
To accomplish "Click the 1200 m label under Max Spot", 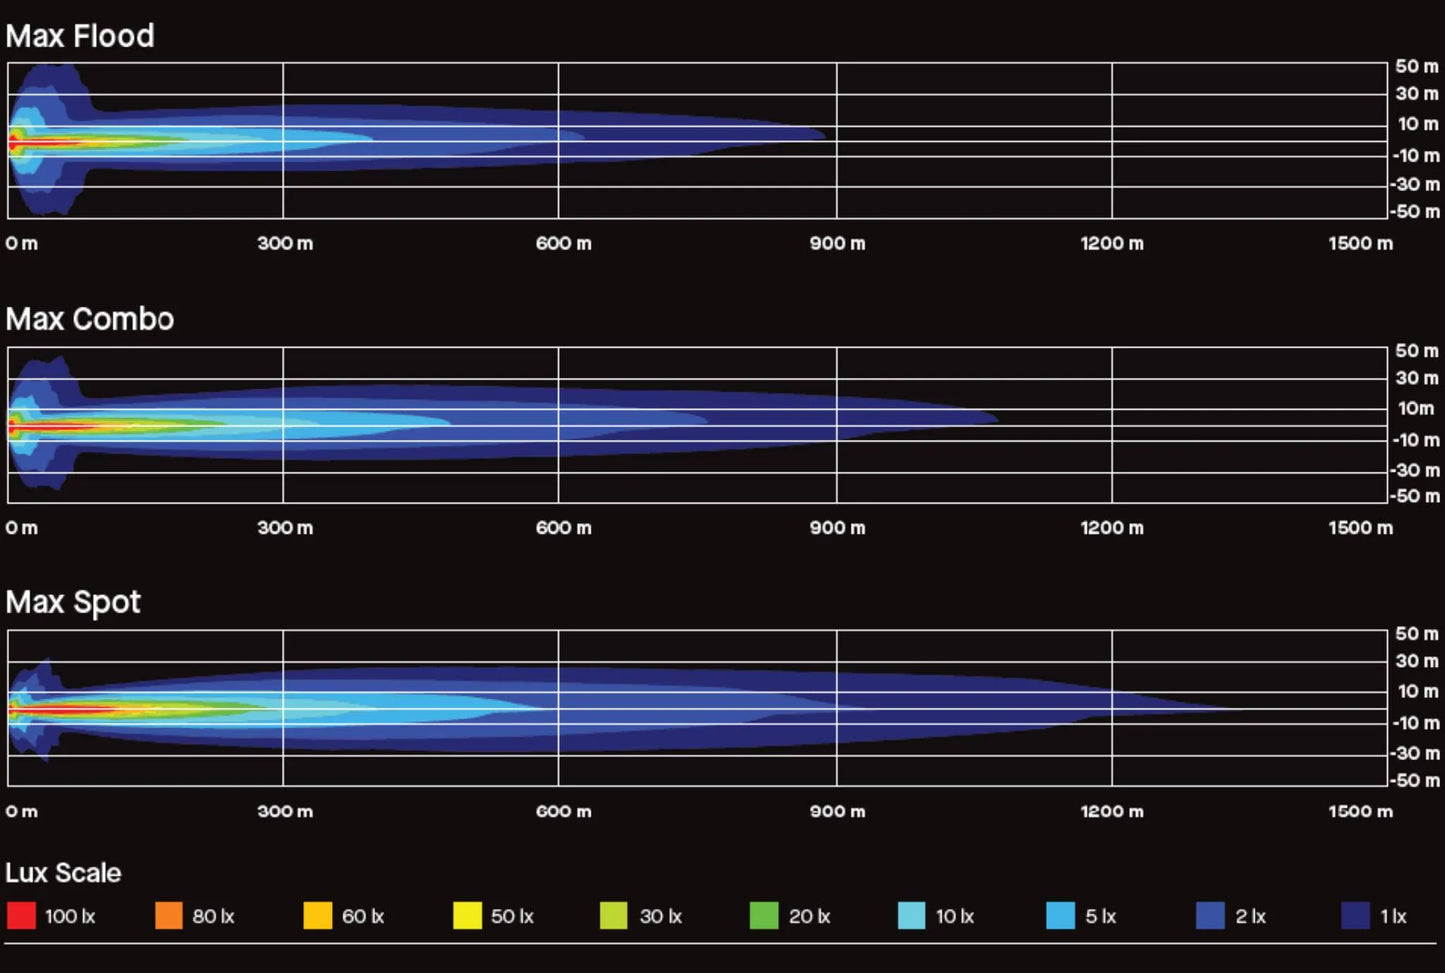I will pyautogui.click(x=1112, y=811).
